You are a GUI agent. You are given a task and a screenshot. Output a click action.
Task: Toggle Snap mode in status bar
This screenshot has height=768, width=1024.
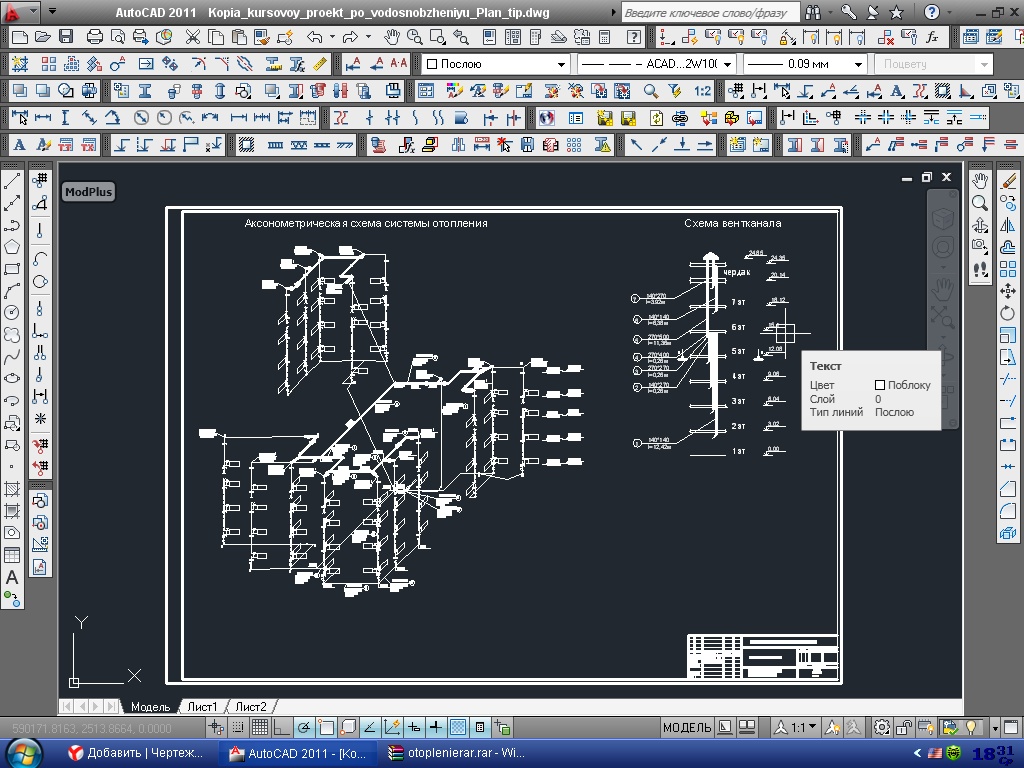(238, 727)
